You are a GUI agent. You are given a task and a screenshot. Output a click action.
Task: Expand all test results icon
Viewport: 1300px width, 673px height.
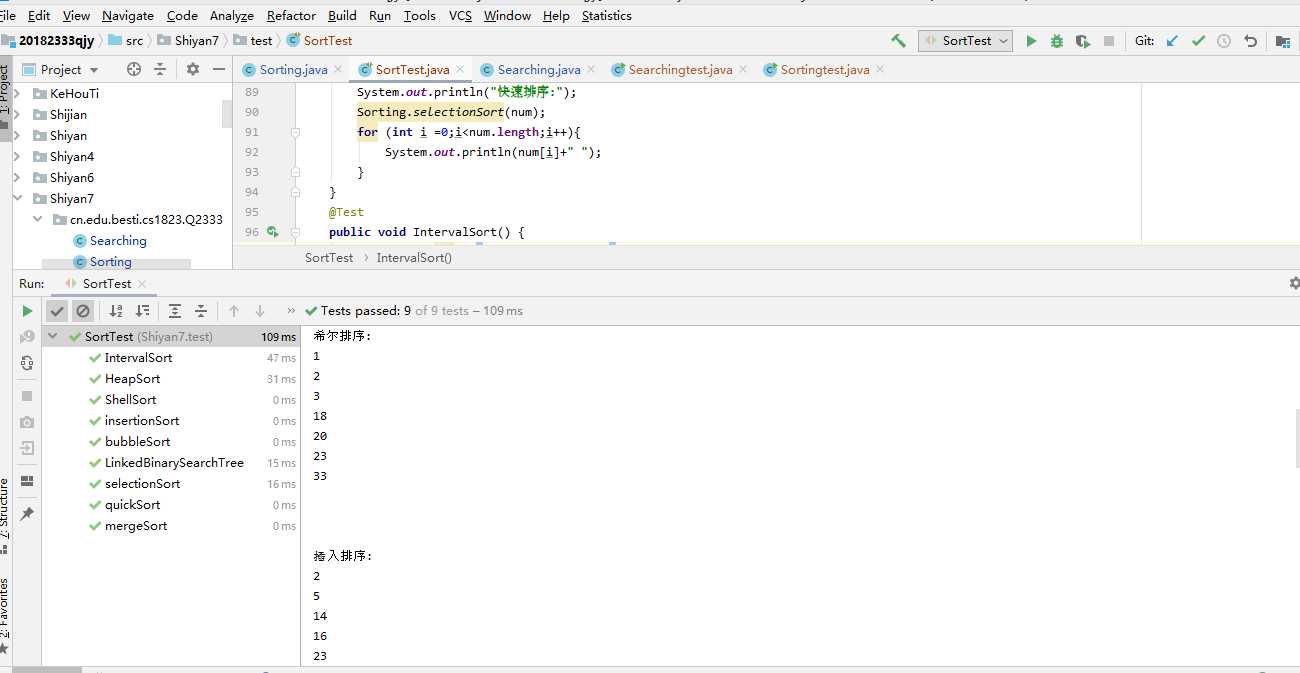point(175,311)
